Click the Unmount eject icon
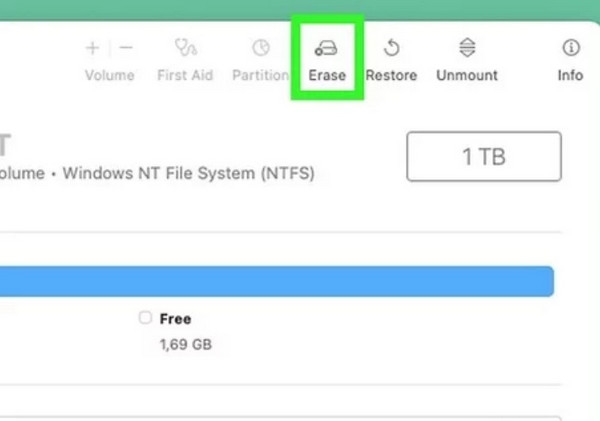Screen dimensions: 600x421 click(467, 47)
